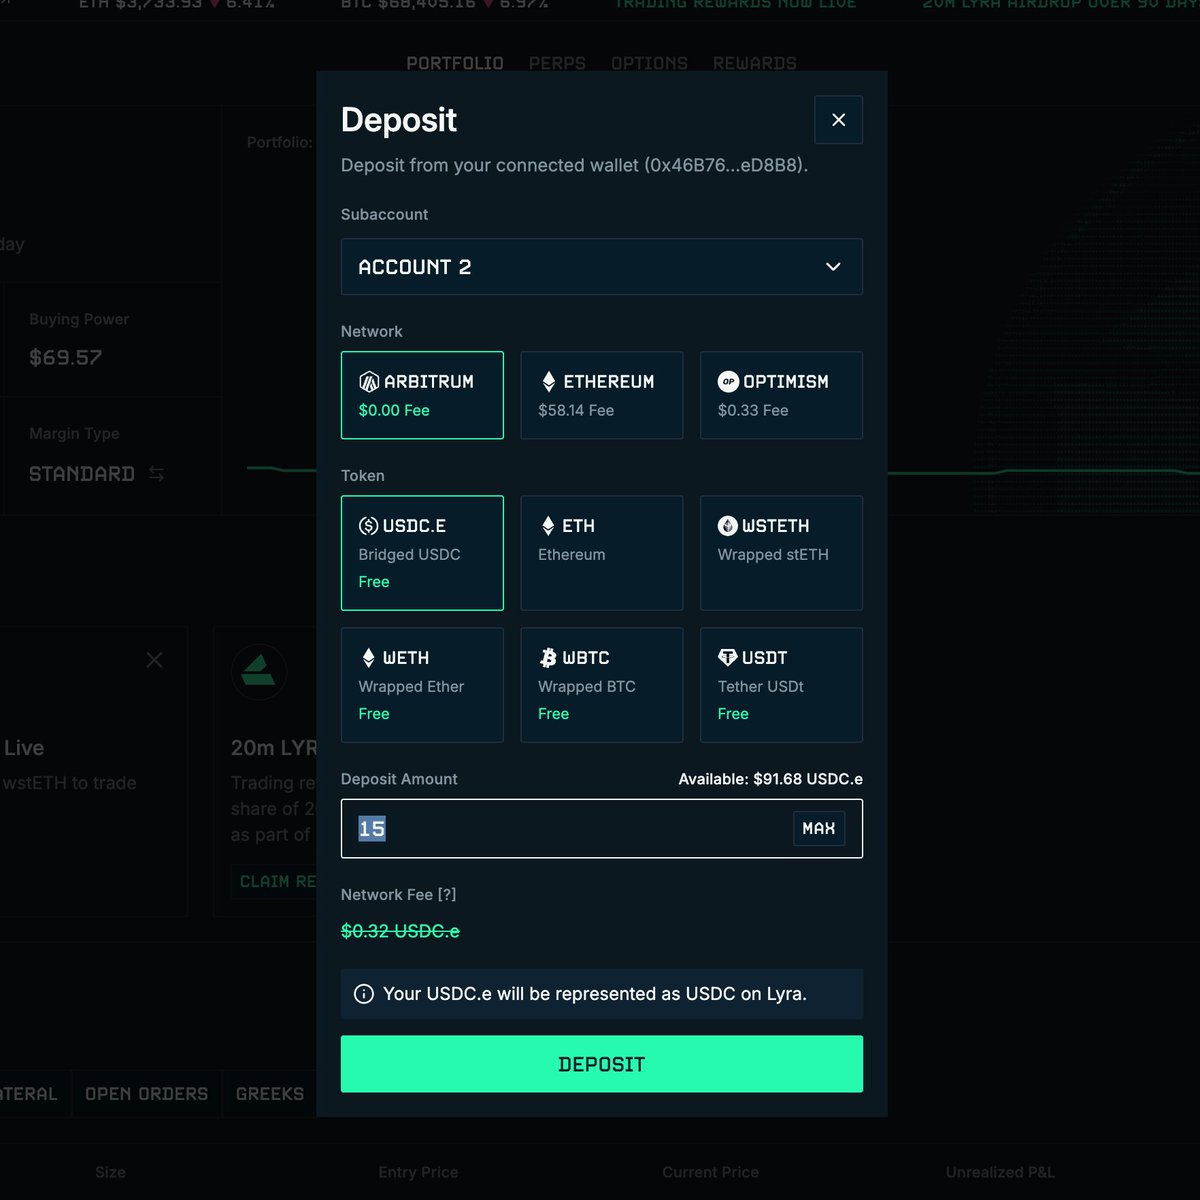
Task: Click the info icon beside USDC.e notice
Action: (364, 994)
